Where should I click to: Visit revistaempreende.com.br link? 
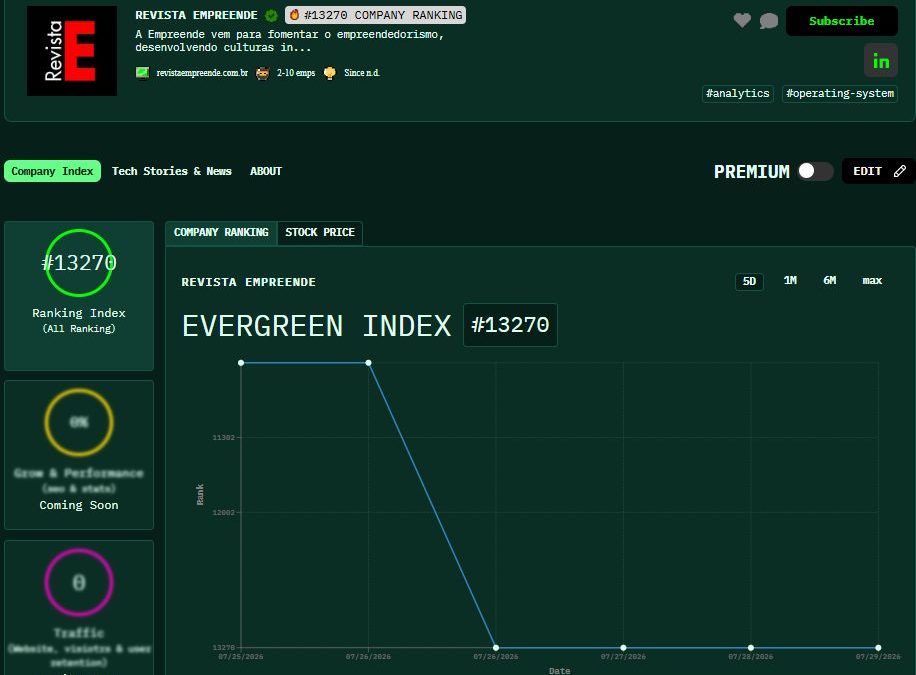202,73
